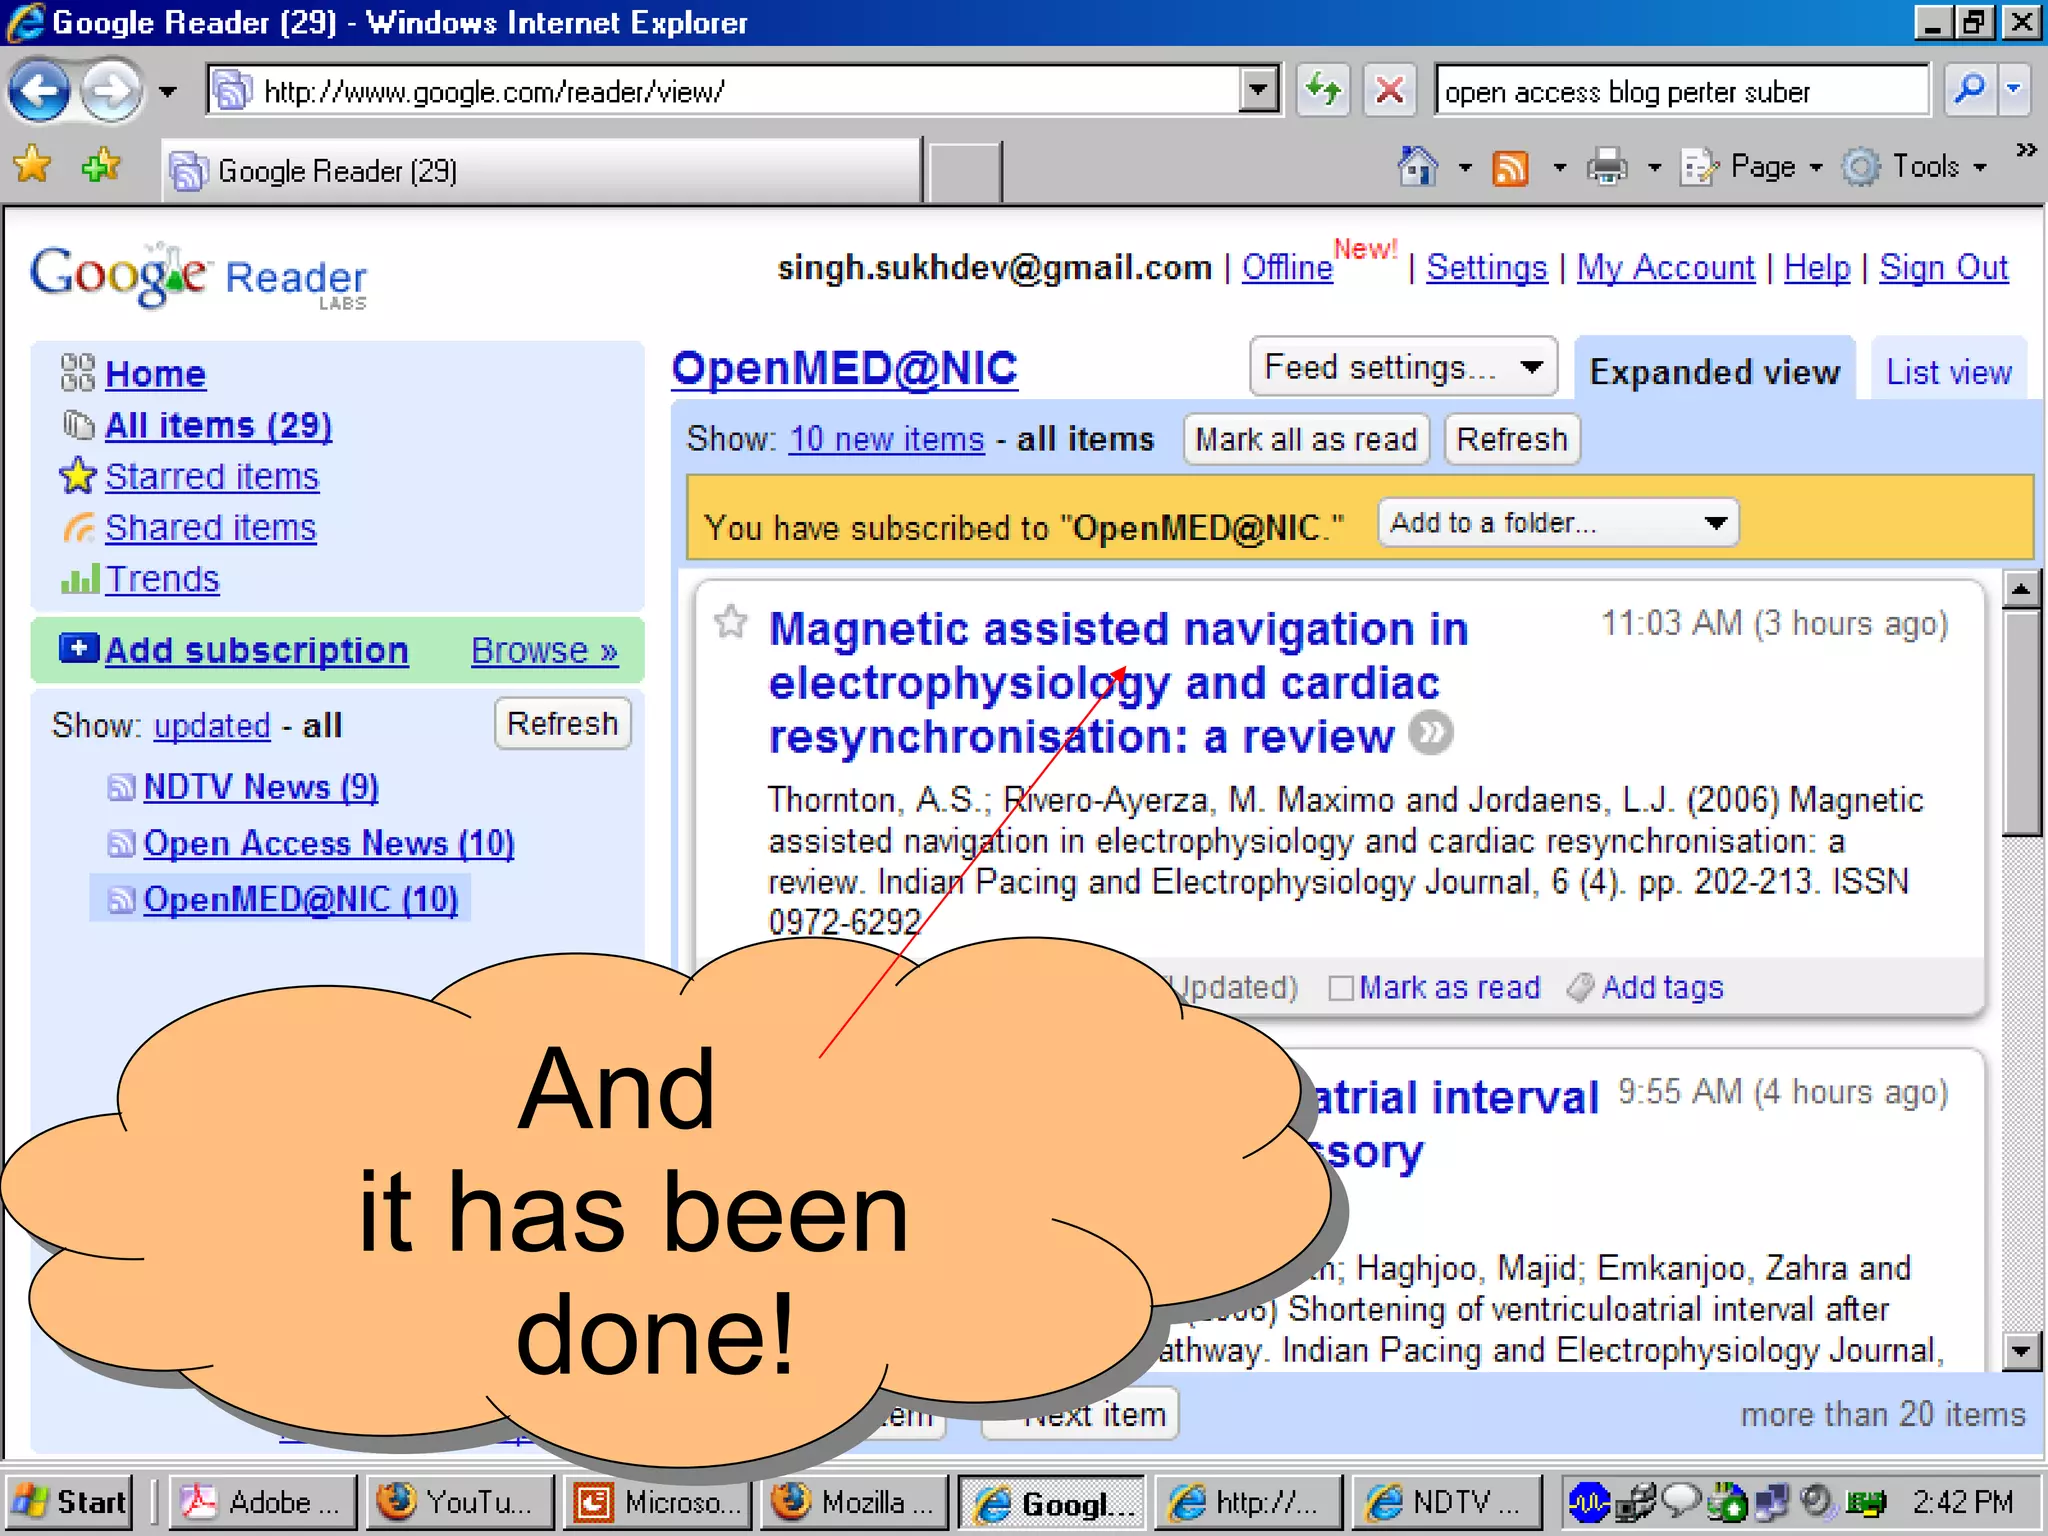This screenshot has width=2048, height=1536.
Task: Select the Google Reader (29) browser tab
Action: point(541,171)
